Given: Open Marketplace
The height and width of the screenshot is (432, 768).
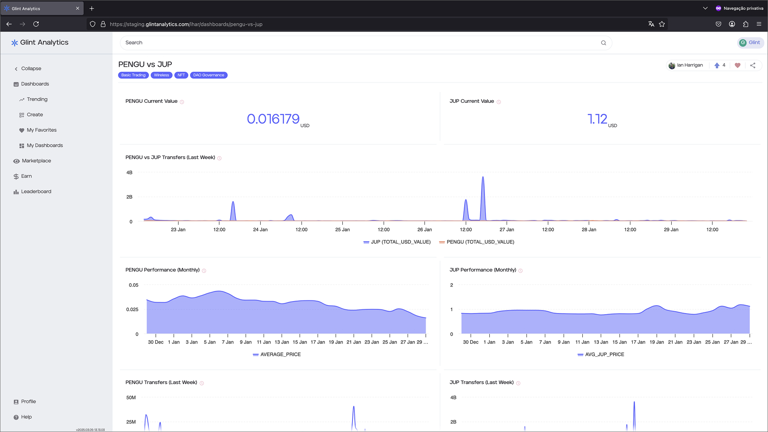Looking at the screenshot, I should [32, 161].
